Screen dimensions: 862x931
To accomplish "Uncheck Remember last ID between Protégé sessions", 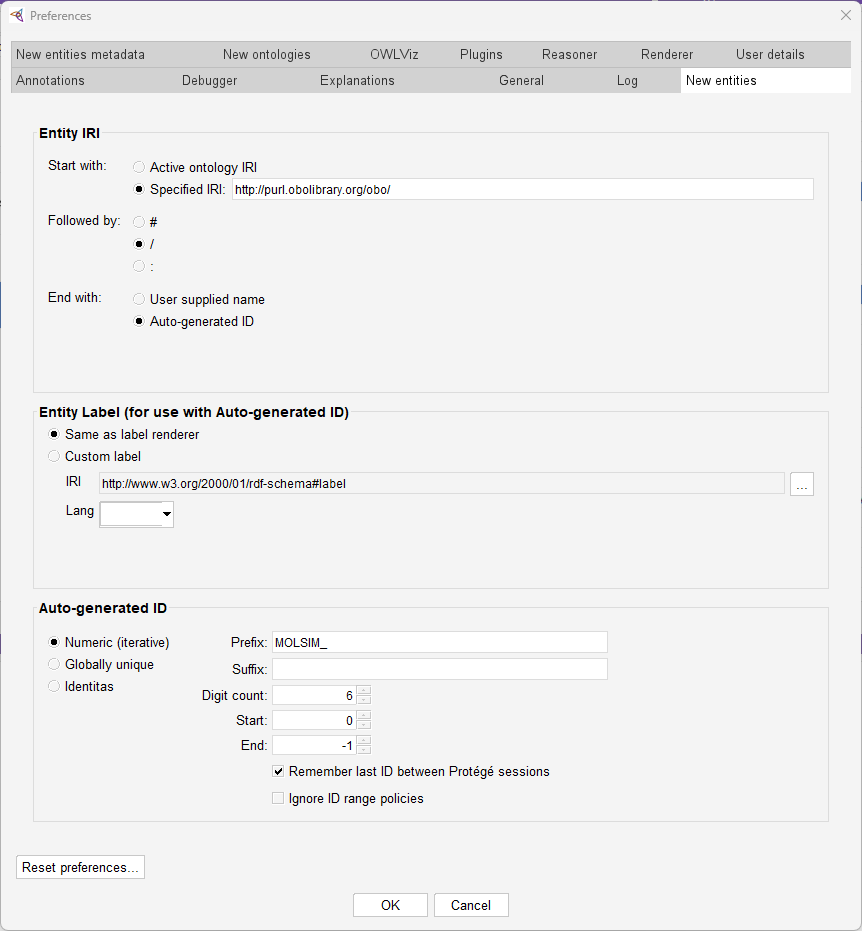I will (278, 771).
